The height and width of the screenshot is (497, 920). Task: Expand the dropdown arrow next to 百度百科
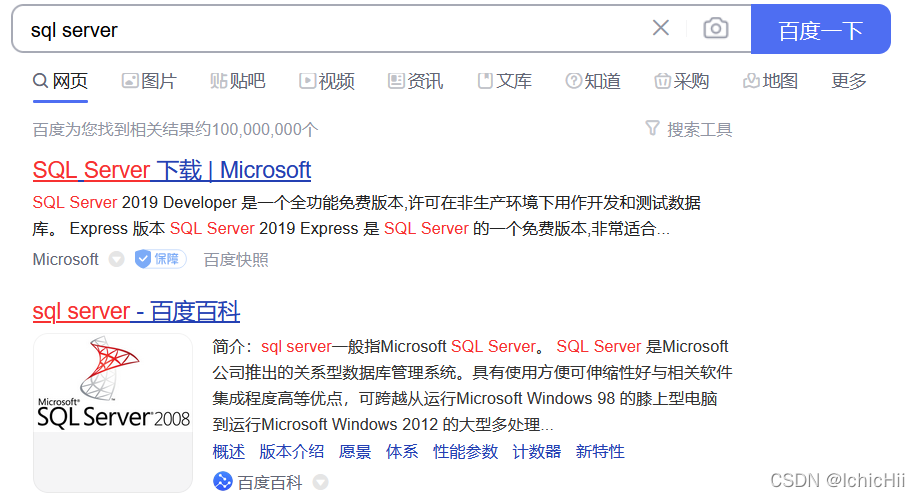(x=320, y=482)
